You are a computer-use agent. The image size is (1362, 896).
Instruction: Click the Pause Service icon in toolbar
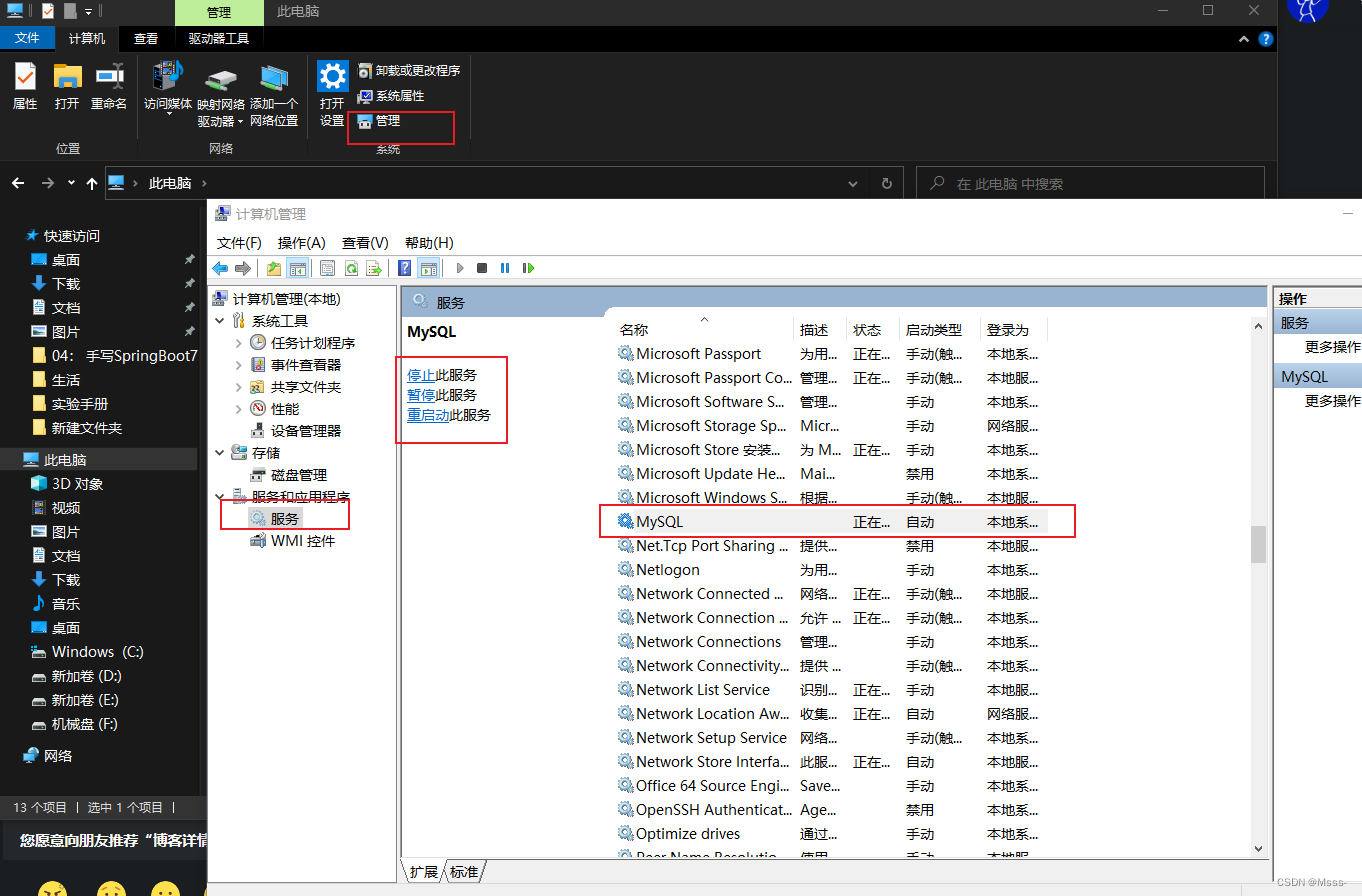(505, 268)
